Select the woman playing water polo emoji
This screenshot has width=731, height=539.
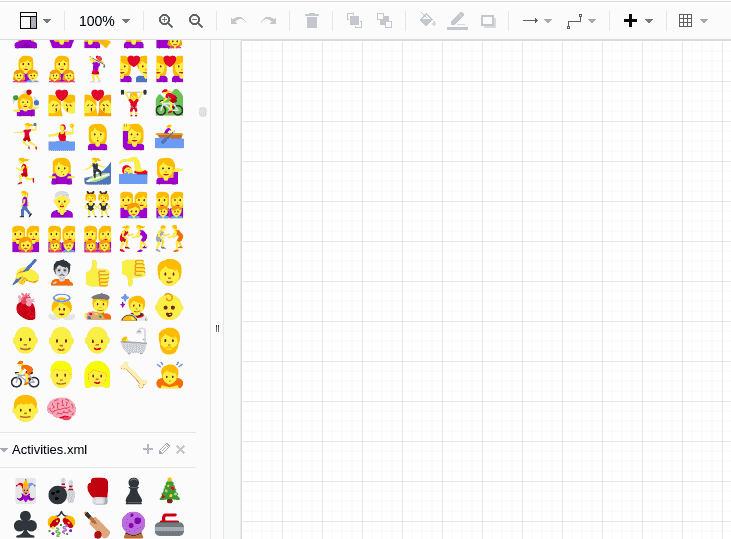tap(62, 137)
